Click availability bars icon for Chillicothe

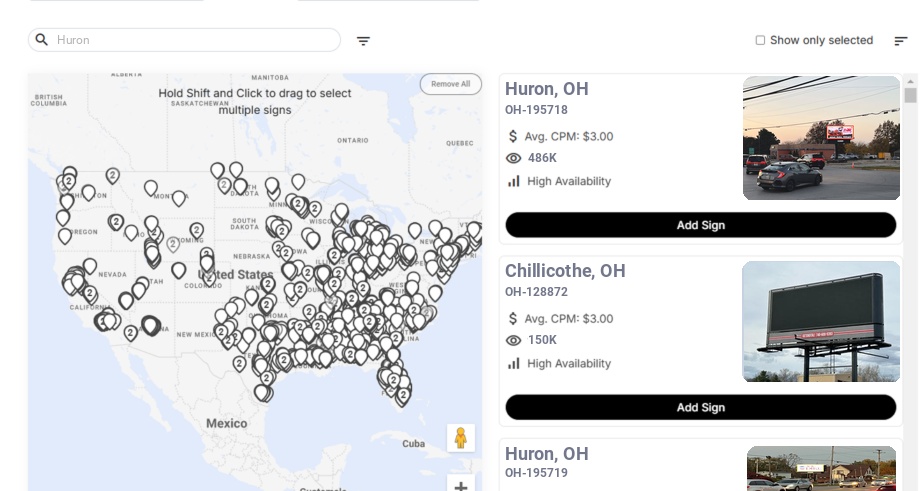tap(514, 363)
